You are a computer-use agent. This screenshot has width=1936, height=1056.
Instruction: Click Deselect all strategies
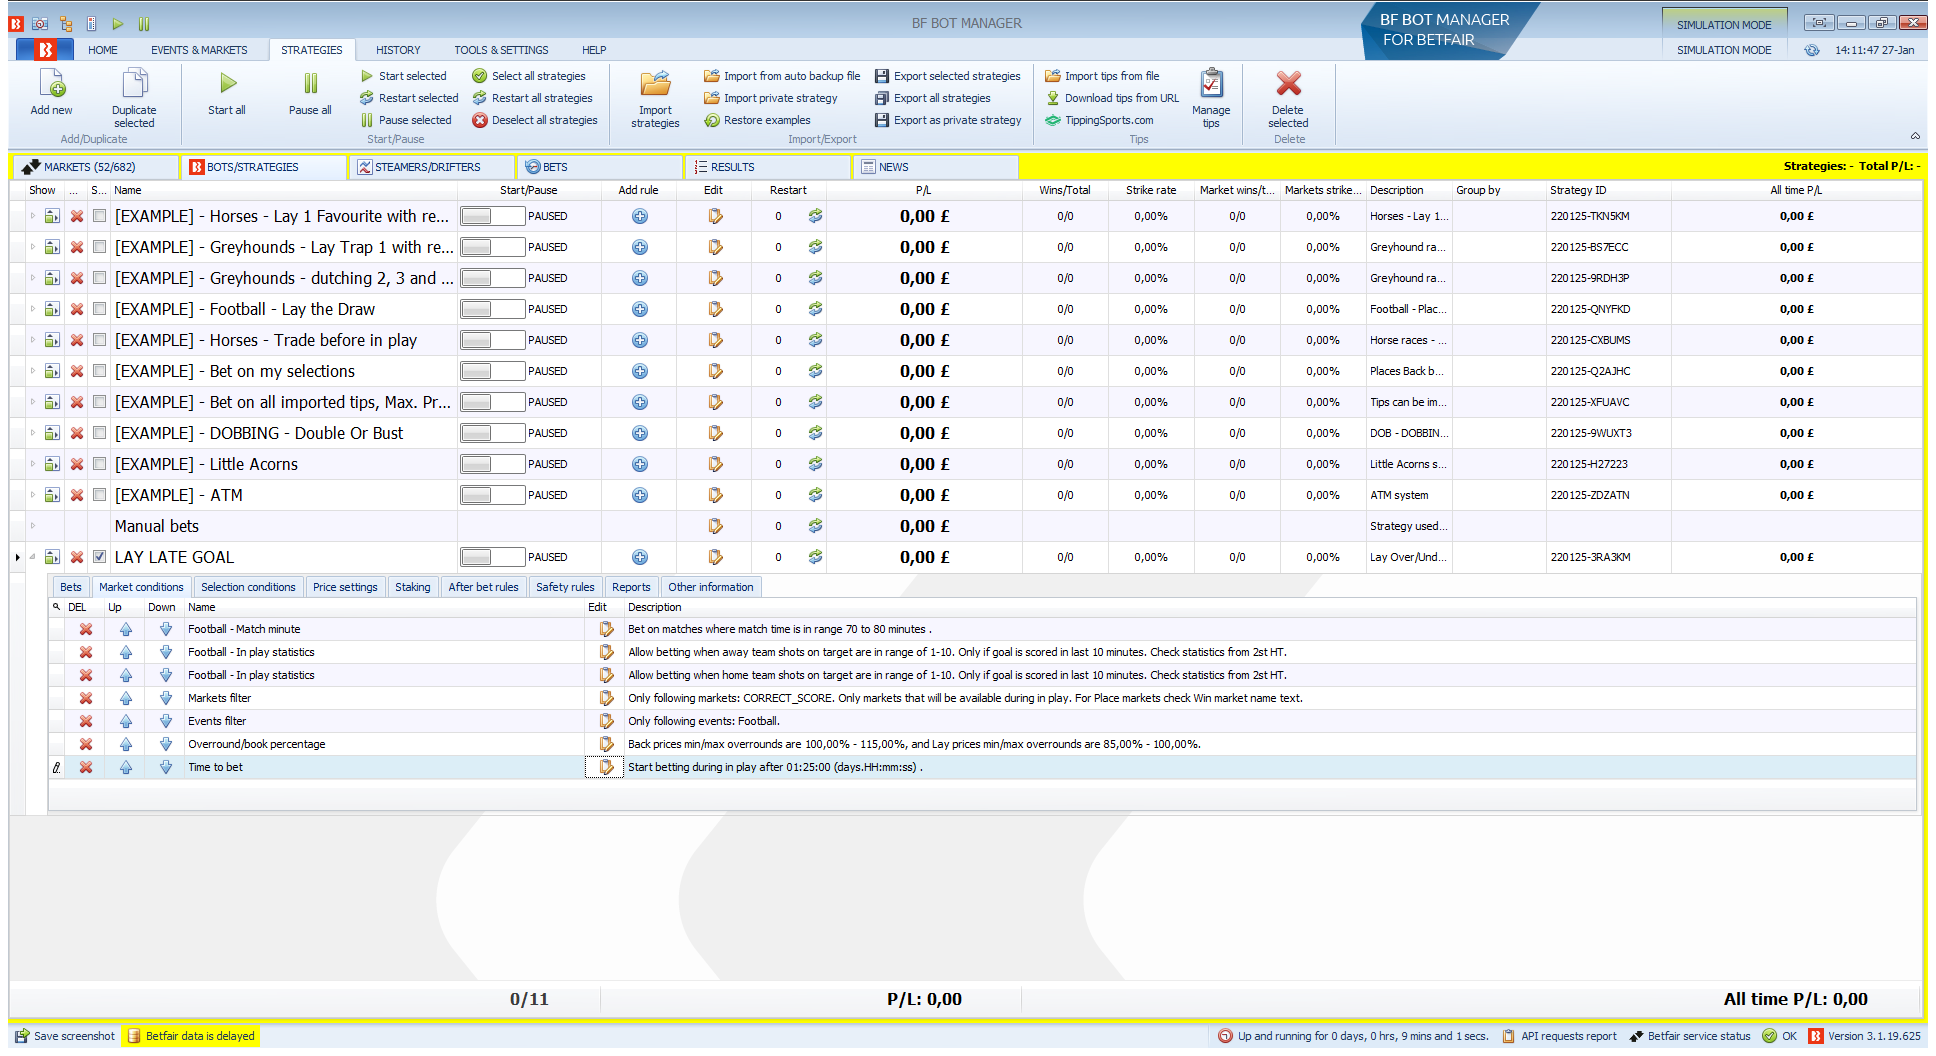click(x=535, y=120)
